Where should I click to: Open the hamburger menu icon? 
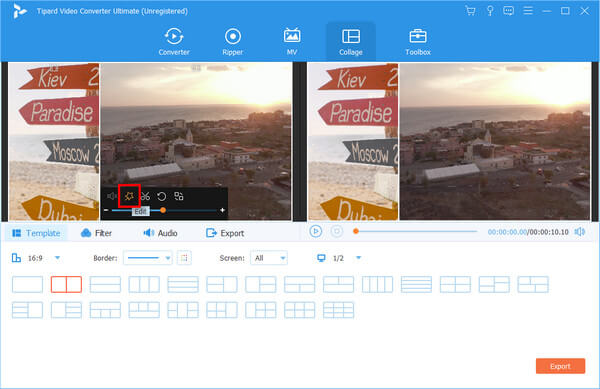click(528, 11)
